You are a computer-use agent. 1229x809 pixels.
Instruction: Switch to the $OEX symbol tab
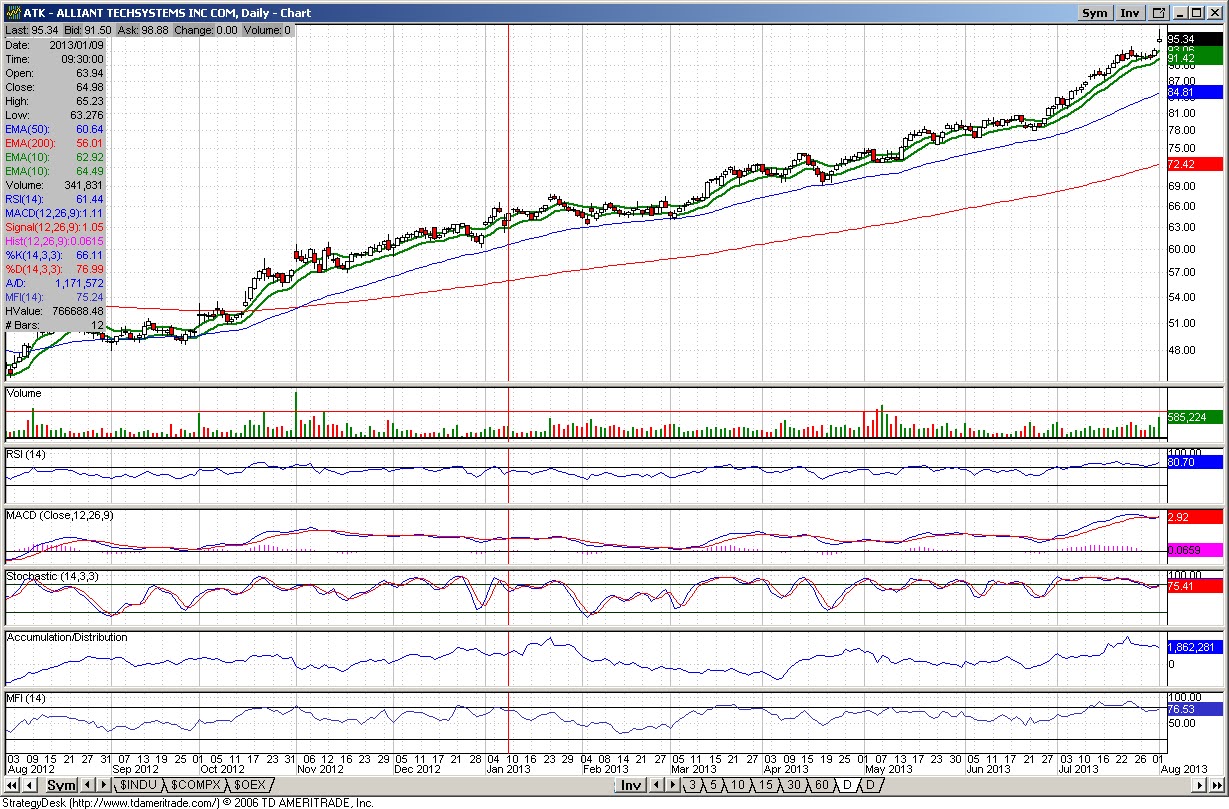[x=250, y=785]
